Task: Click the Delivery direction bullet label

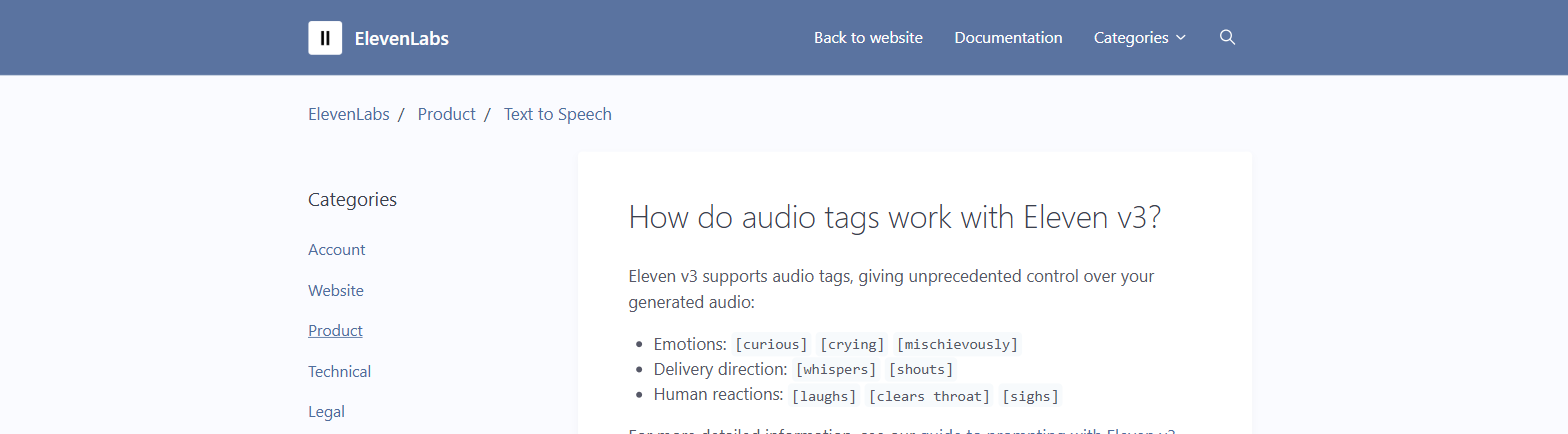Action: (x=721, y=369)
